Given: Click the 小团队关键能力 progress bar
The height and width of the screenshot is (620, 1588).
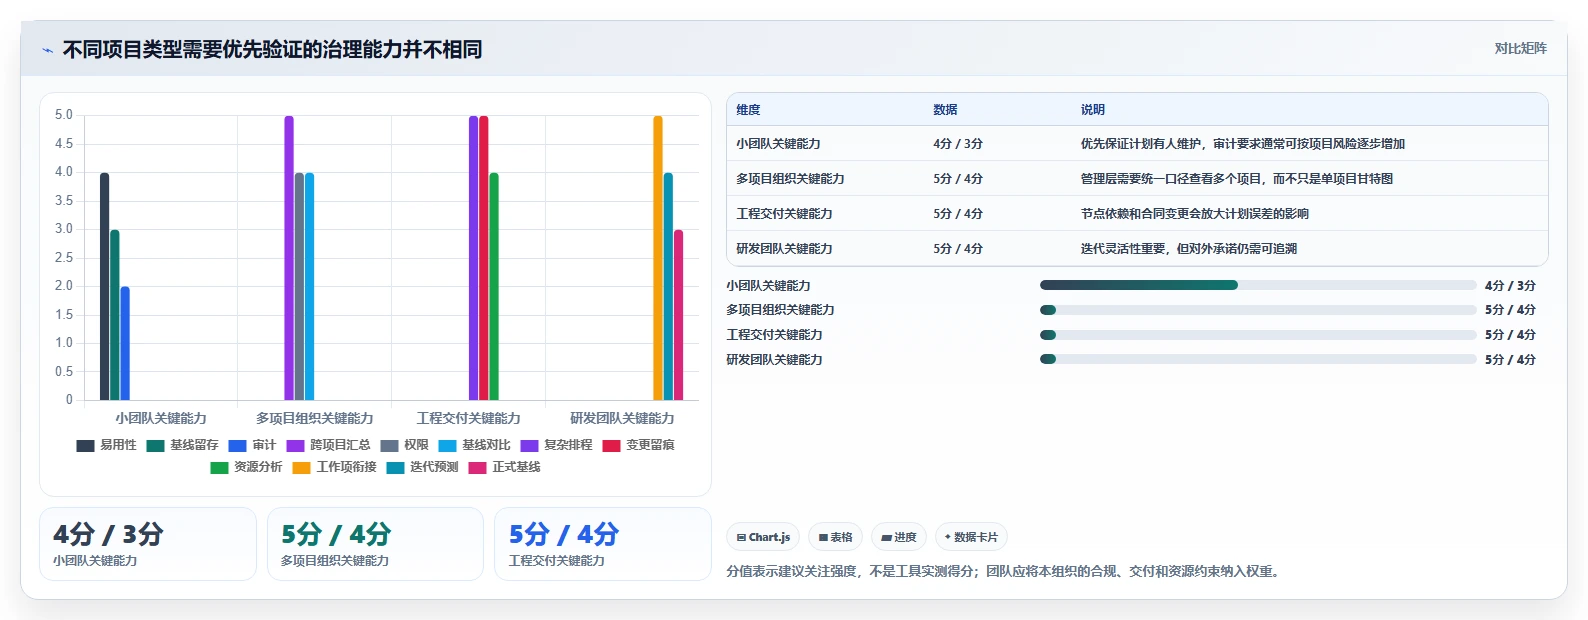Looking at the screenshot, I should click(x=1258, y=285).
